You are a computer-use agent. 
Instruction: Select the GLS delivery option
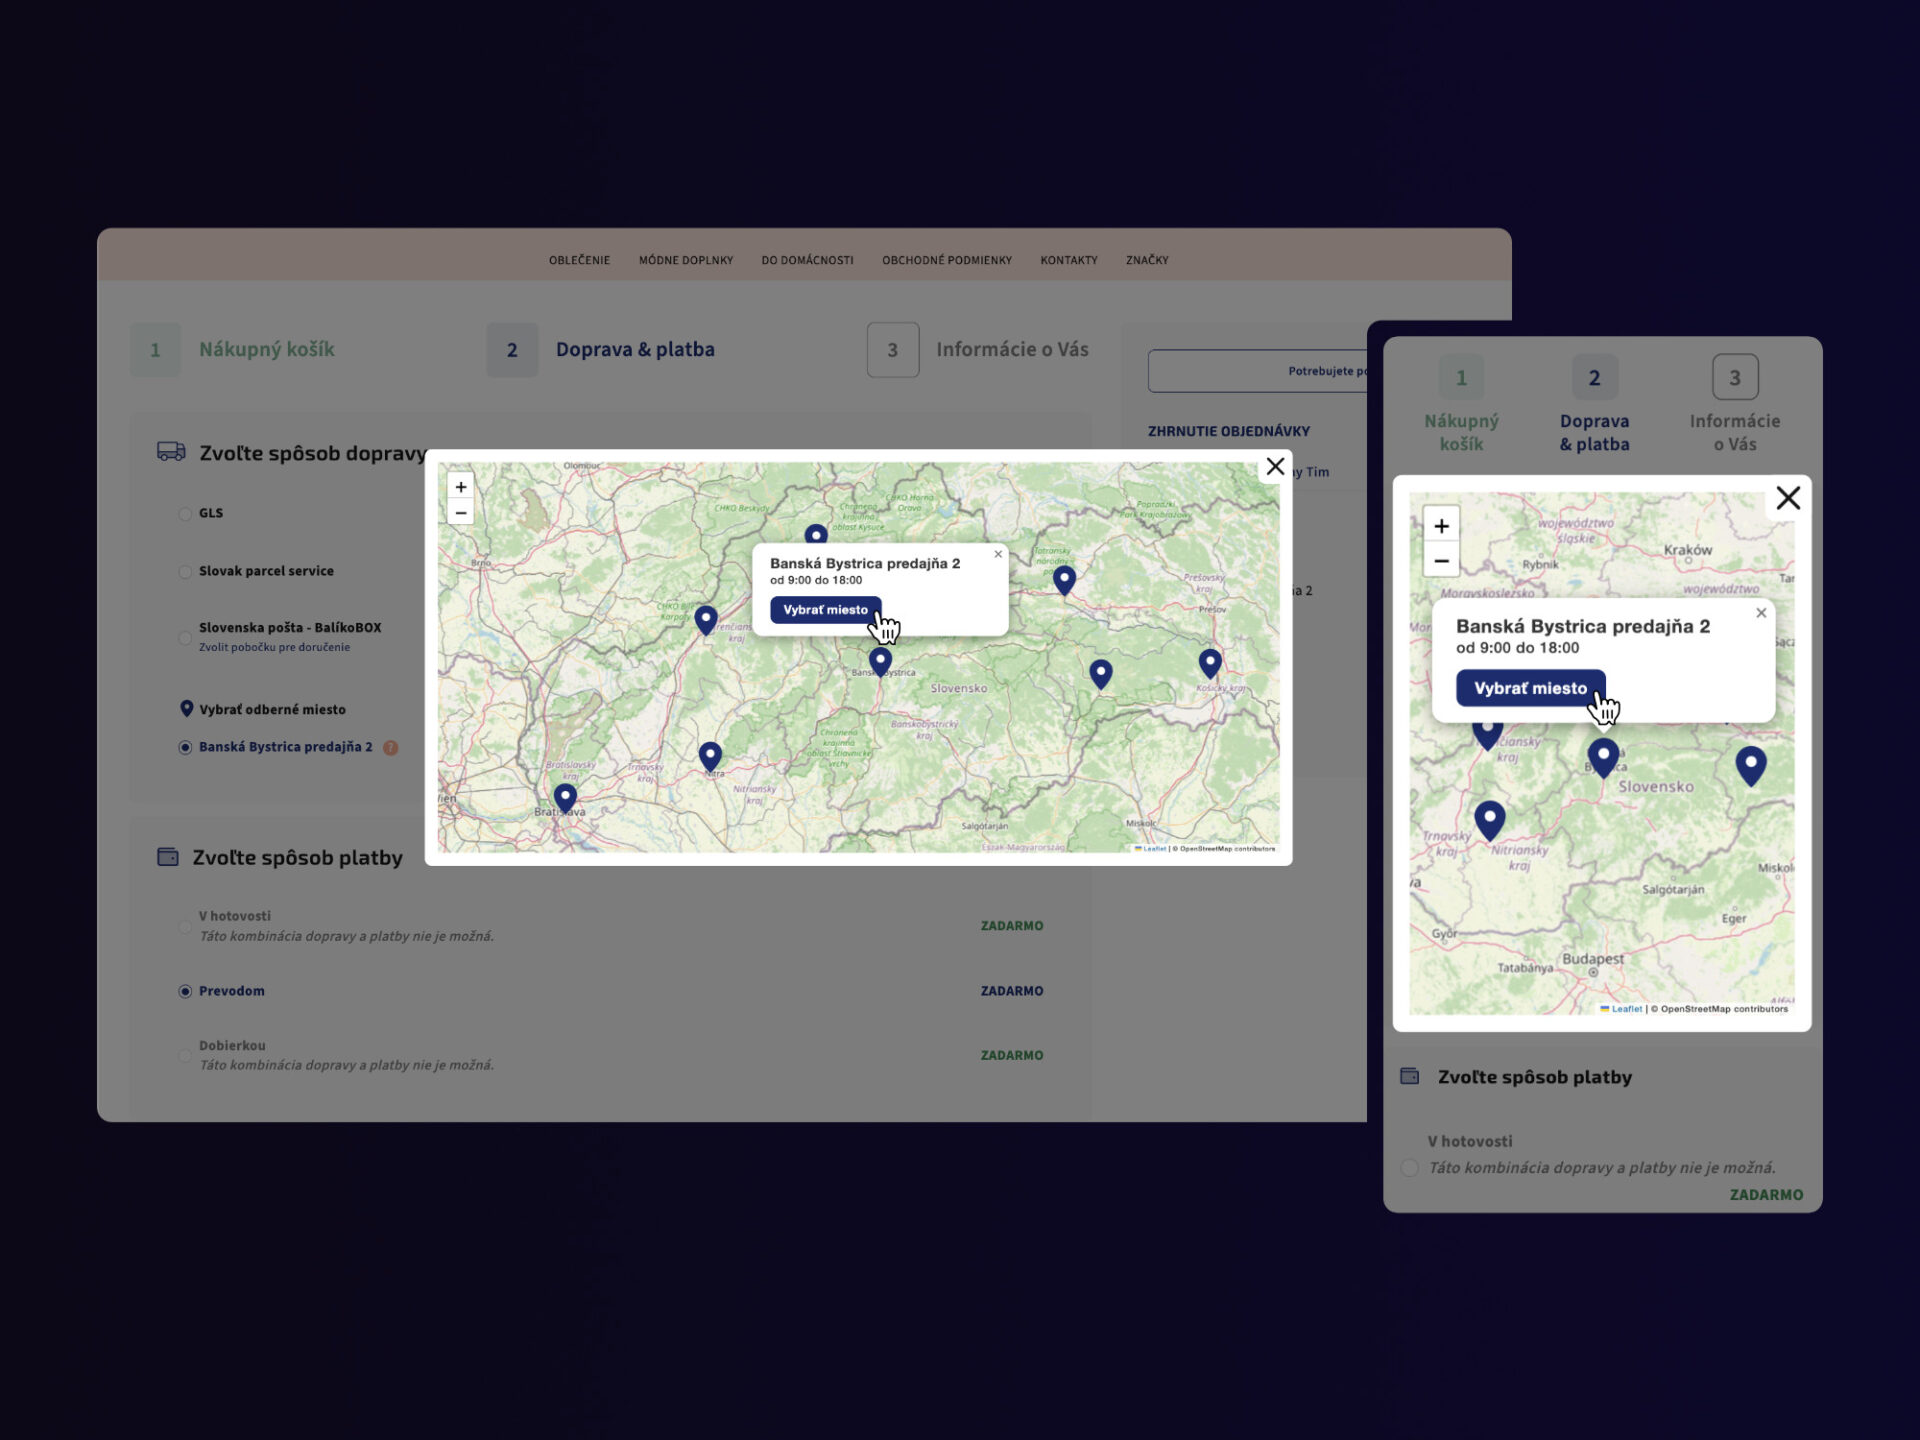tap(185, 514)
